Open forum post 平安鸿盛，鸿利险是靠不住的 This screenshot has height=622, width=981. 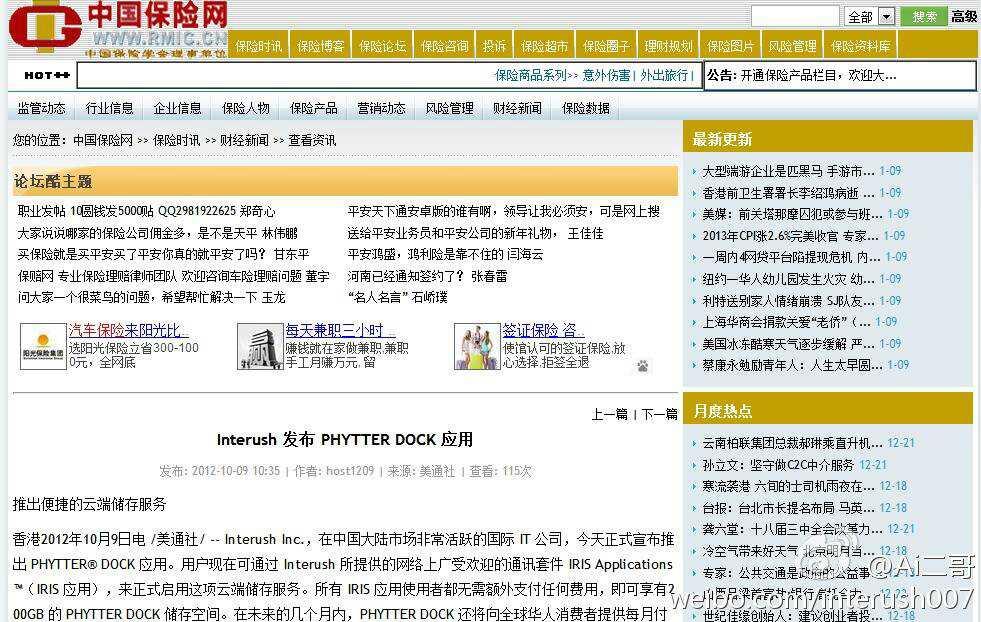pos(445,255)
